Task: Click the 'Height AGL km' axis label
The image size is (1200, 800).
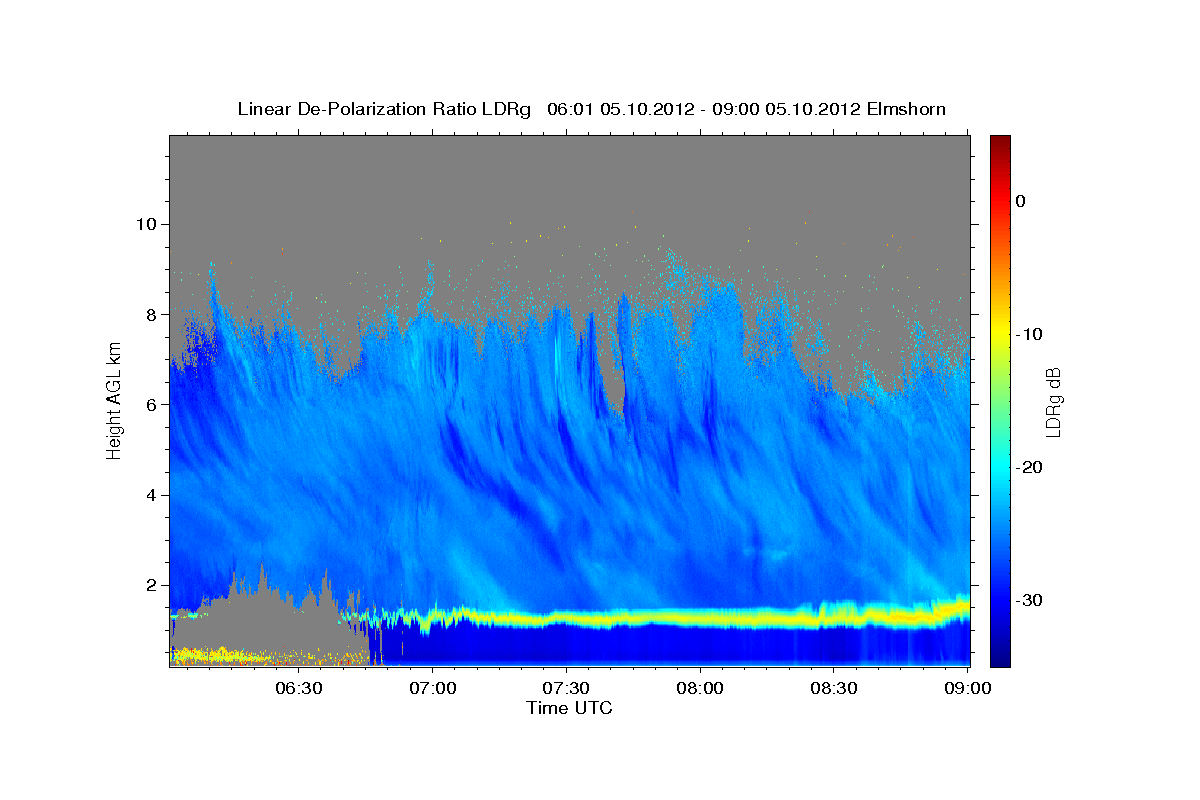Action: pos(114,400)
